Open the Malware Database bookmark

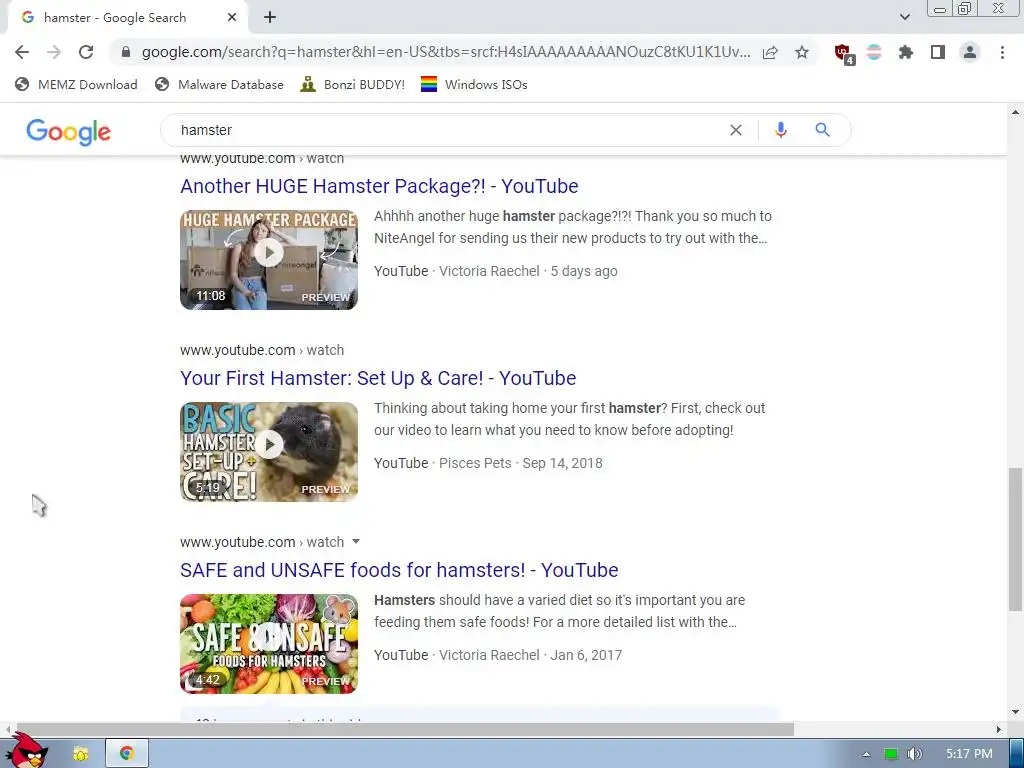click(x=219, y=84)
